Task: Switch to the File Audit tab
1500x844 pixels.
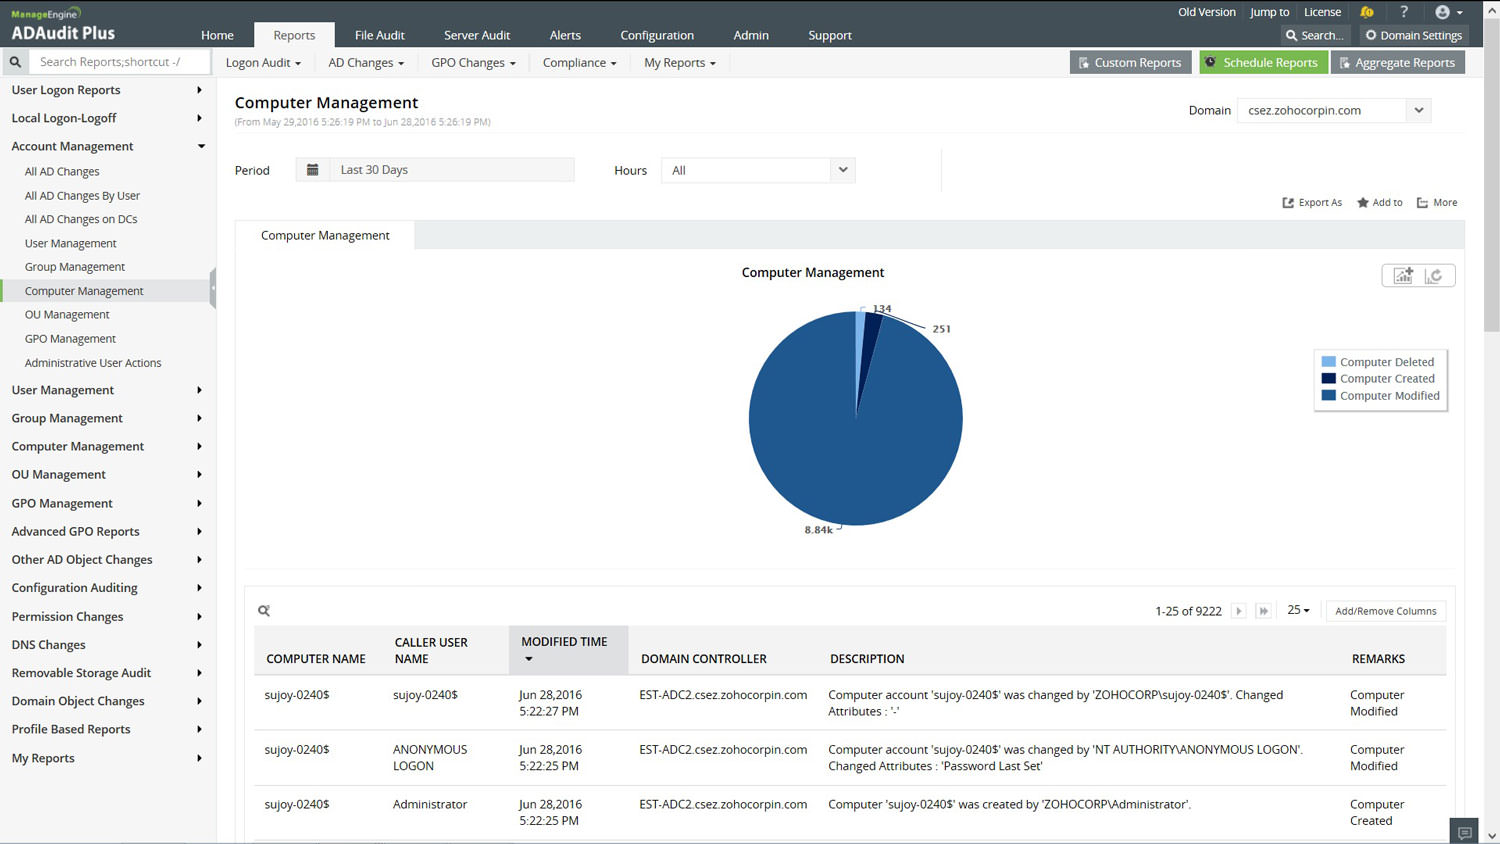Action: pos(379,35)
